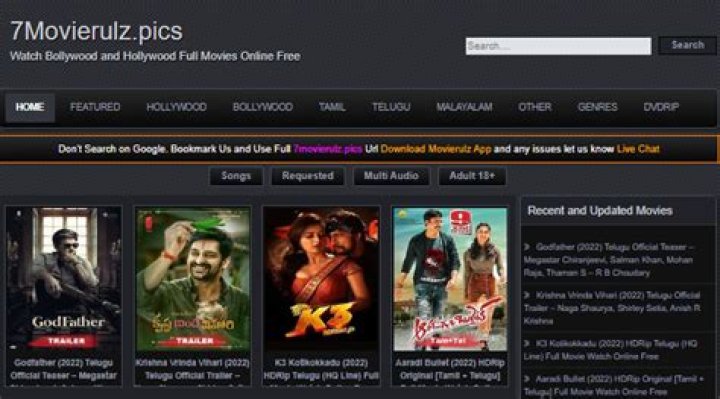Viewport: 720px width, 399px height.
Task: Open the K3 movie poster
Action: pos(321,279)
